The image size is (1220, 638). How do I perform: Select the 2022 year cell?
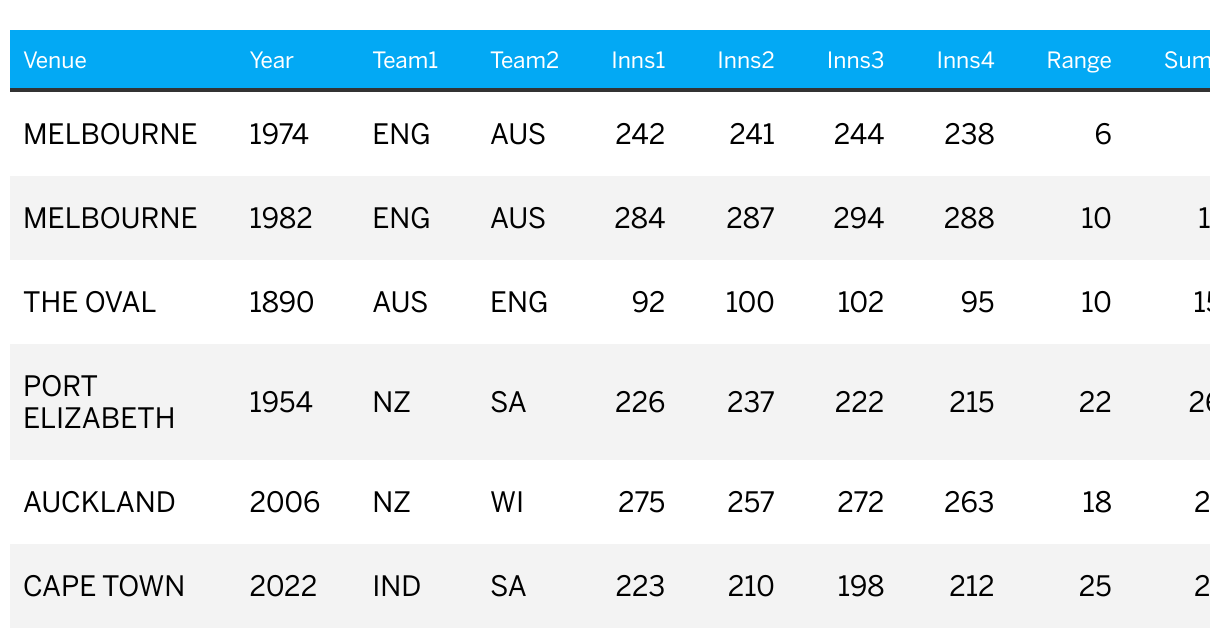pos(283,586)
